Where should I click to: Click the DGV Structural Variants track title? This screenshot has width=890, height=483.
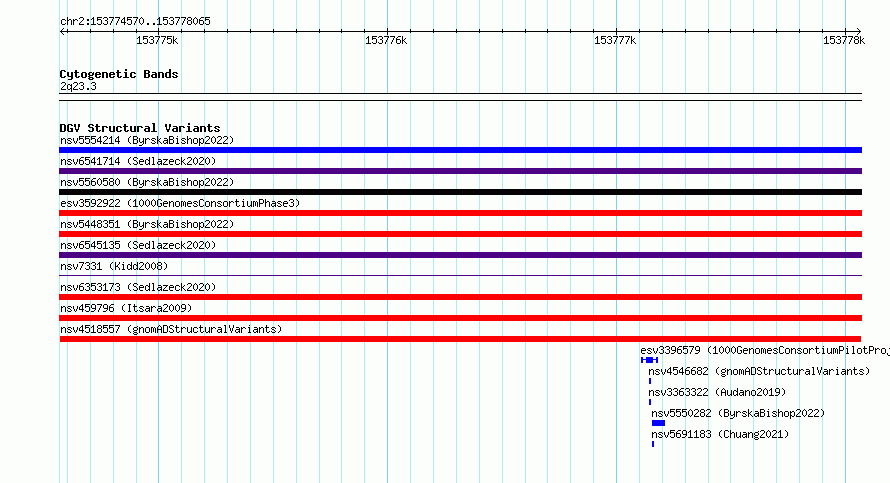[x=140, y=128]
